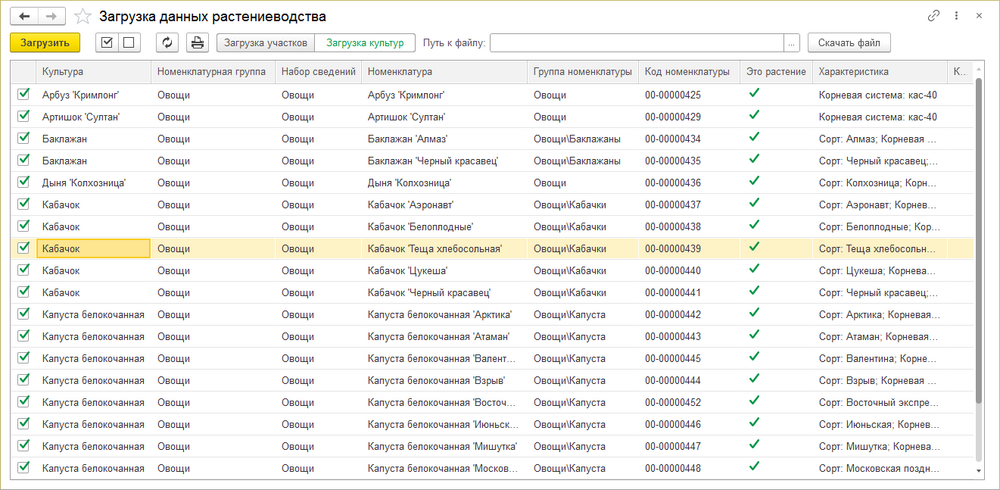Viewport: 1000px width, 490px height.
Task: Select code cell 00-00000441
Action: click(x=689, y=292)
